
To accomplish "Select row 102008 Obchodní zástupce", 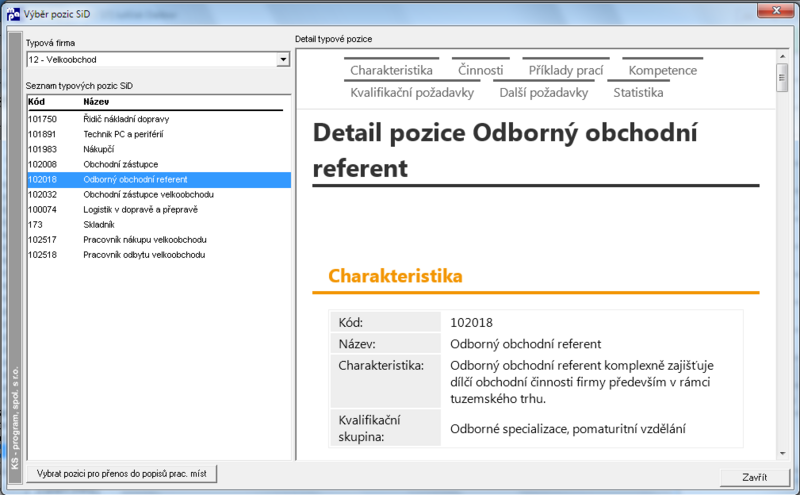I will (159, 164).
